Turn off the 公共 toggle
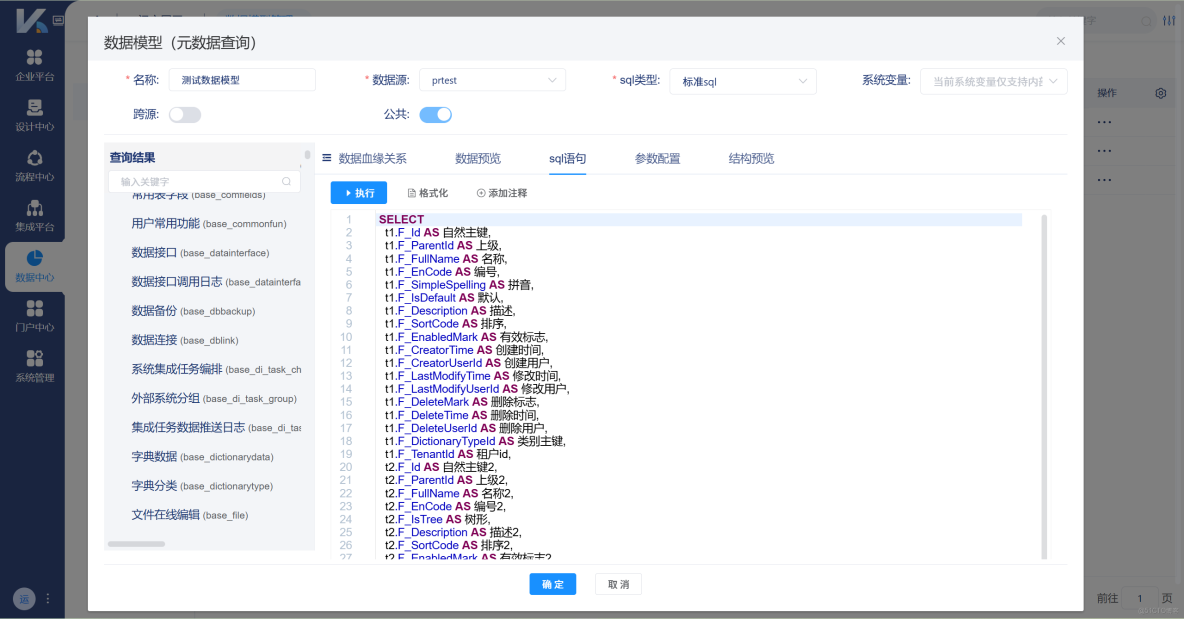Image resolution: width=1184 pixels, height=619 pixels. tap(434, 114)
